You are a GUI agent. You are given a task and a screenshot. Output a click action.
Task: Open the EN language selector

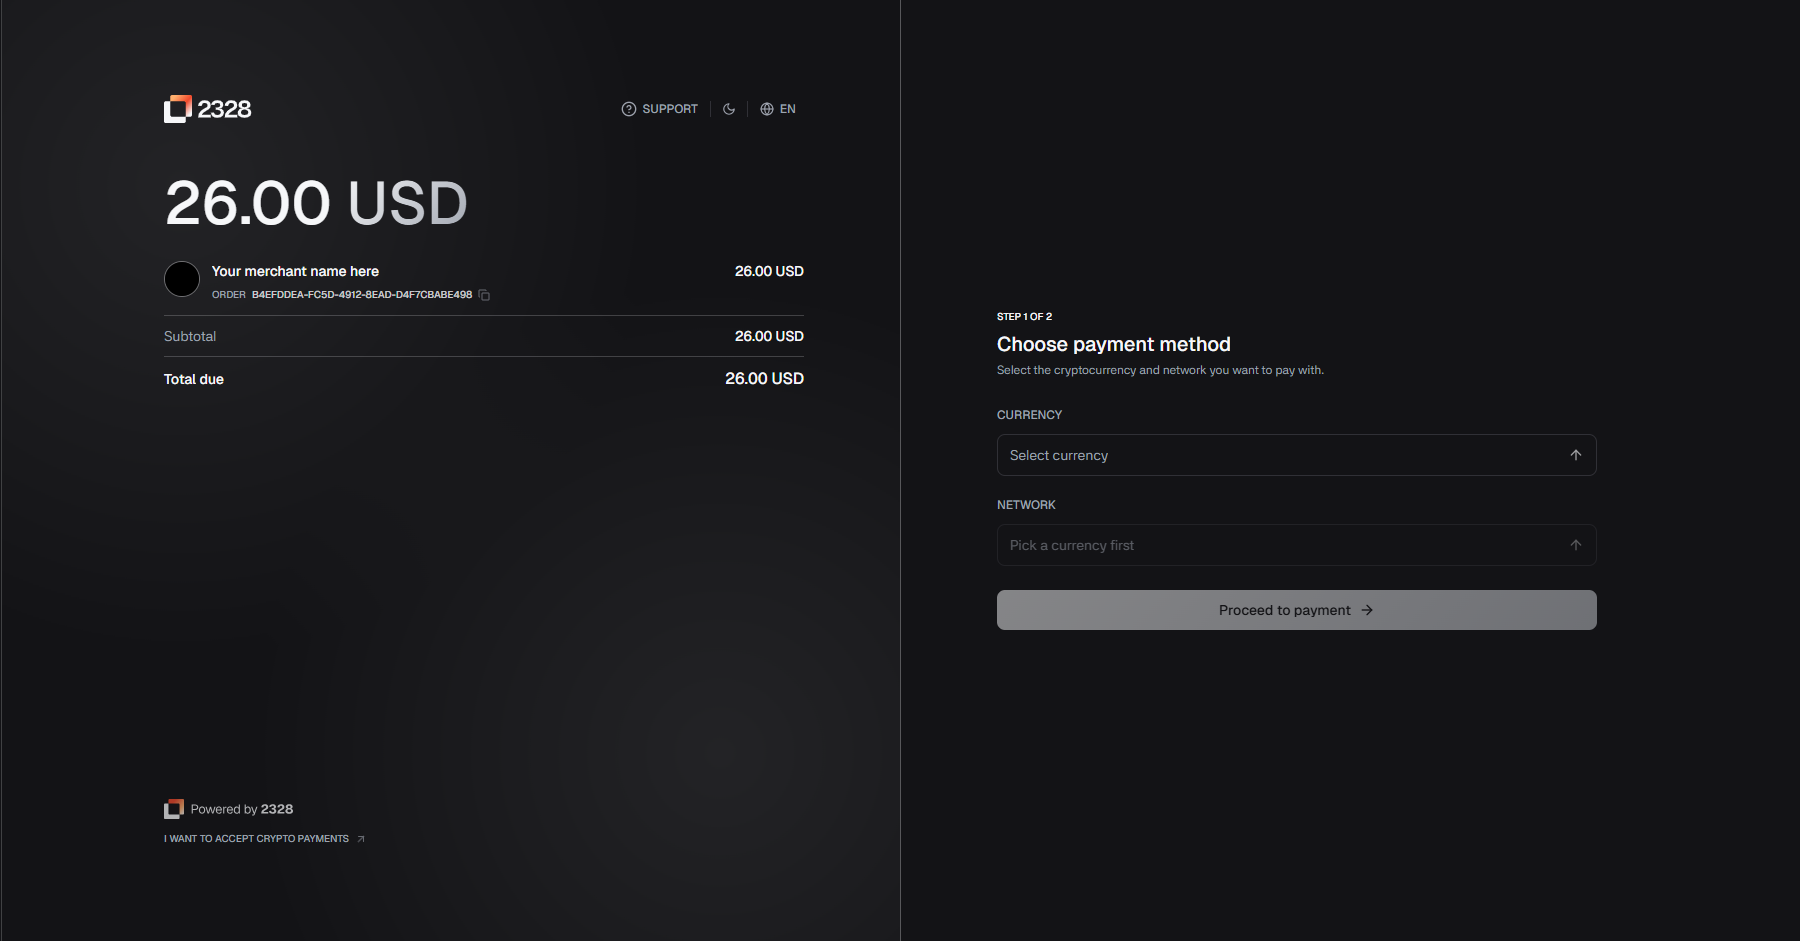click(x=778, y=109)
